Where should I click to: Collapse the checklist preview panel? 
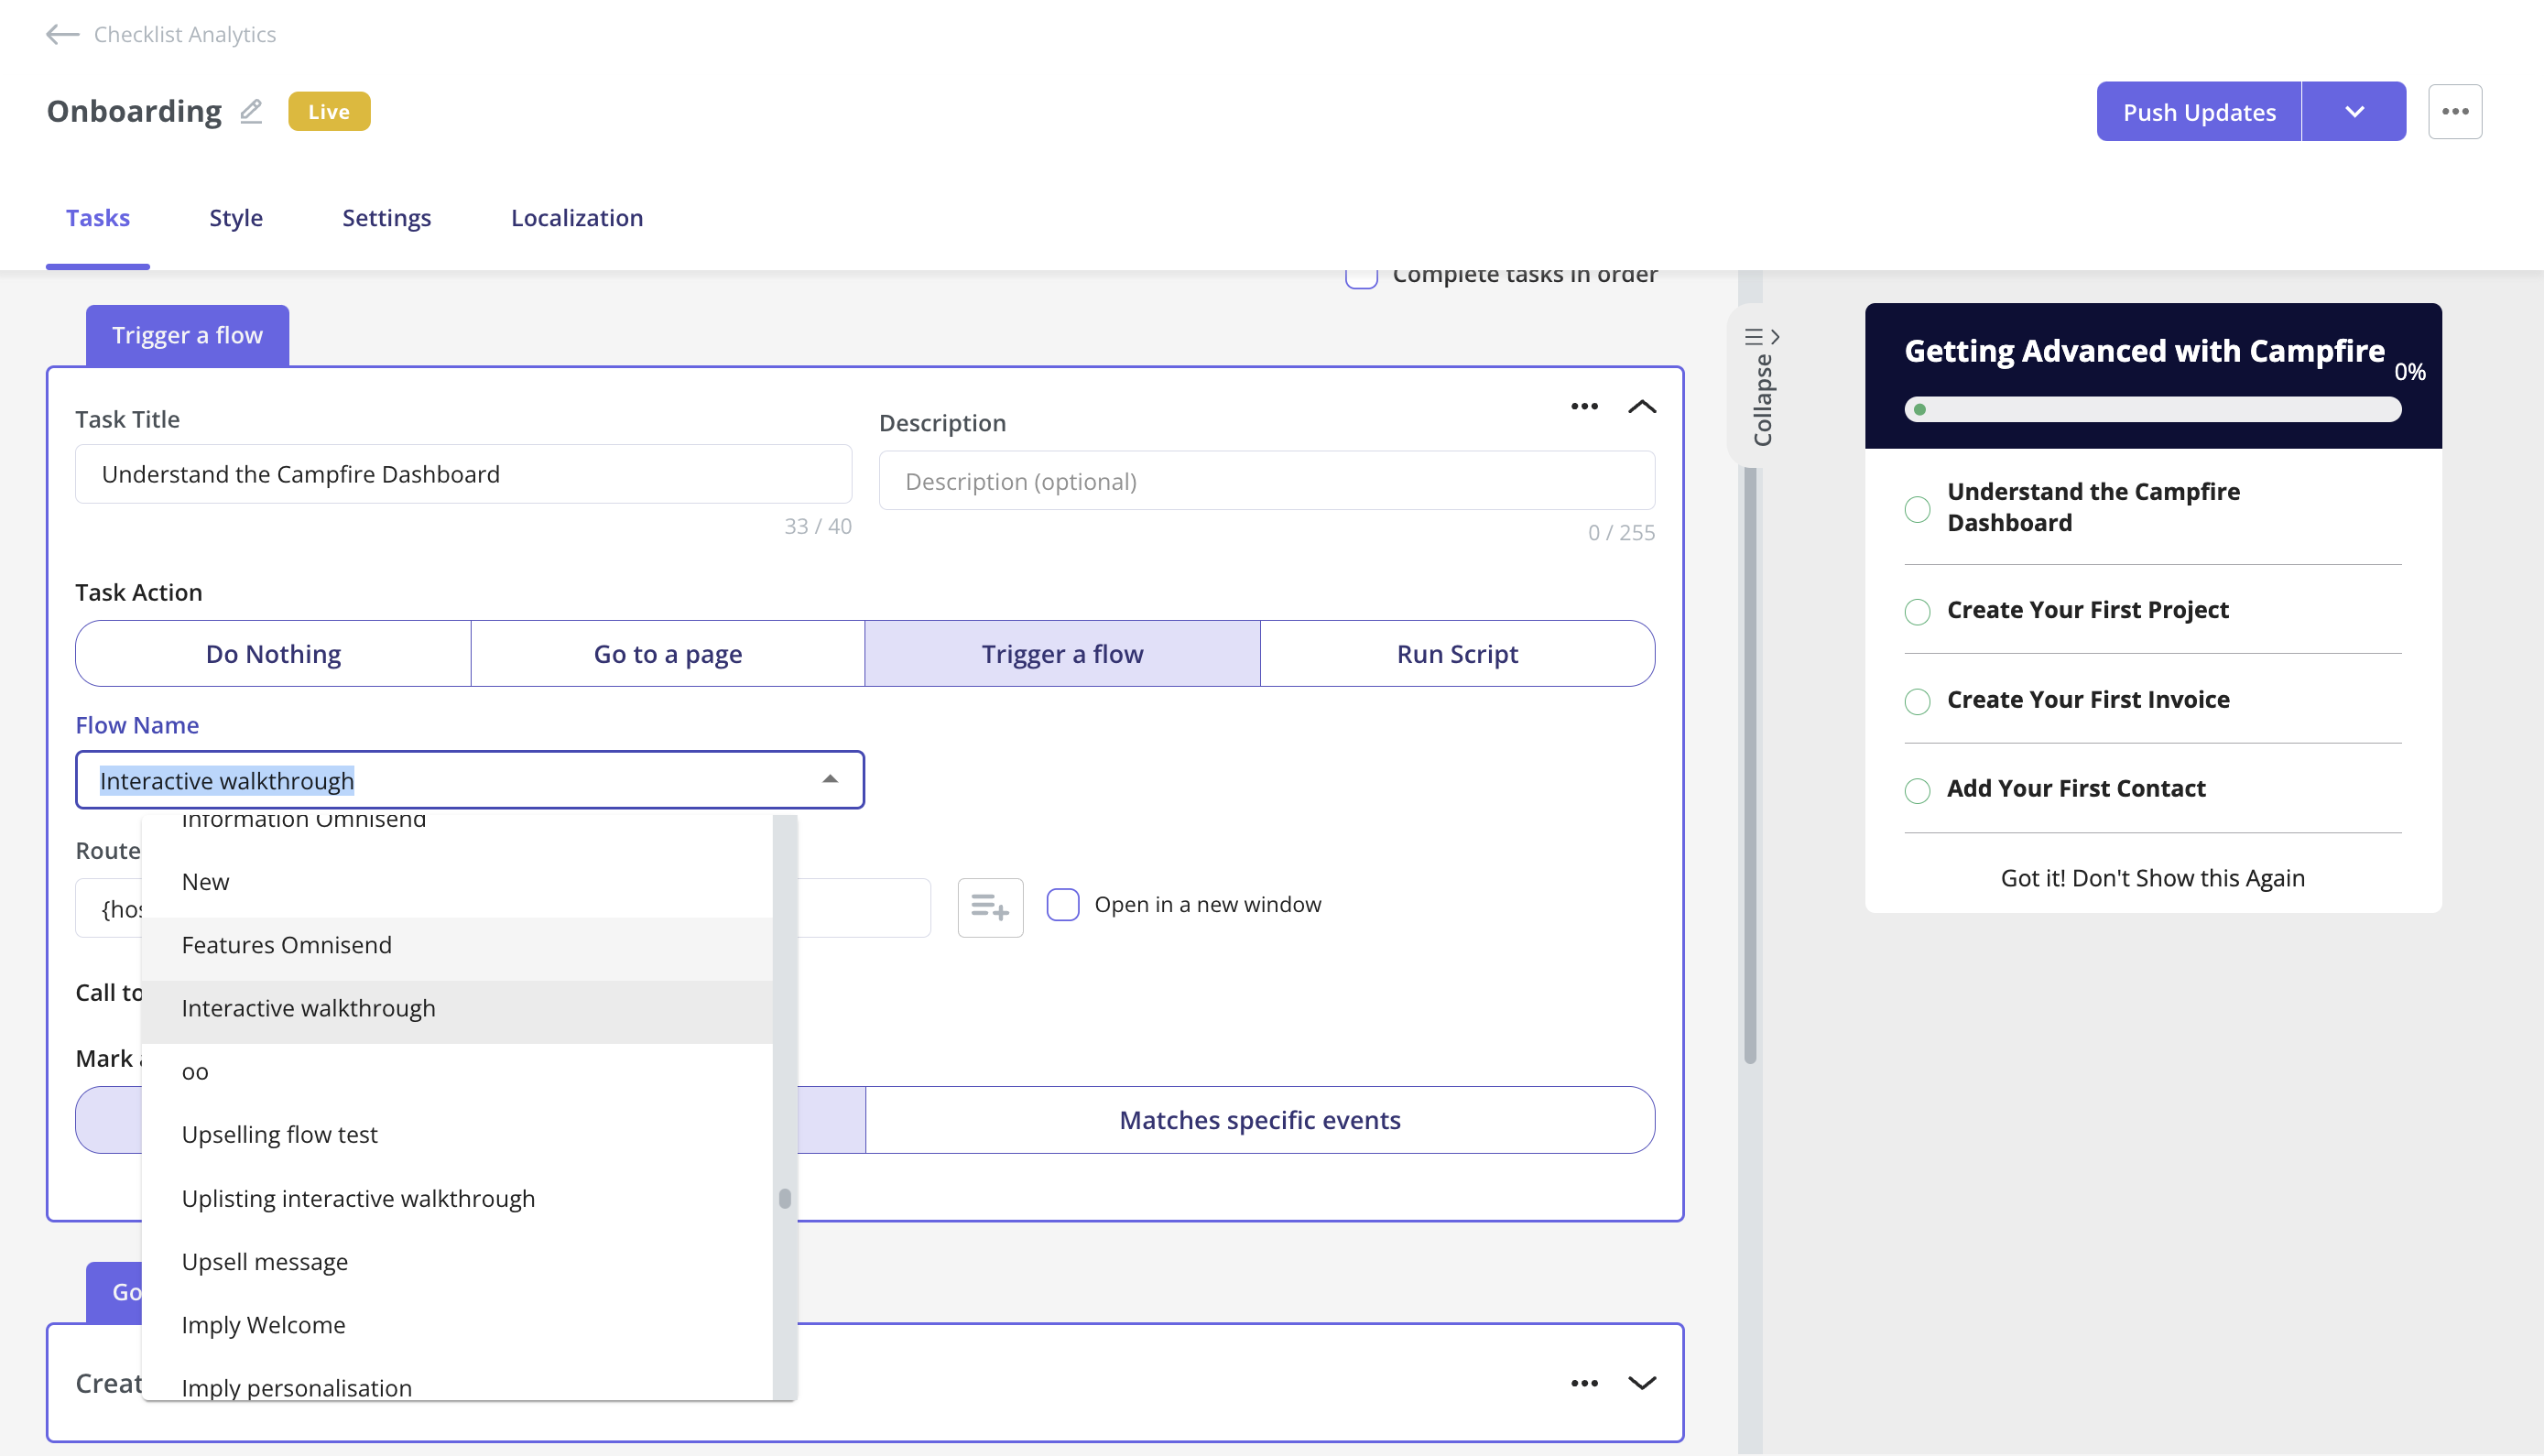pos(1761,390)
